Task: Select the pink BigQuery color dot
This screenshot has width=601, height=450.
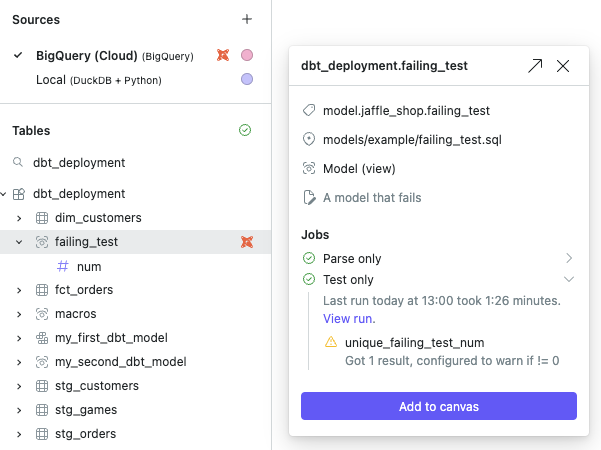Action: pyautogui.click(x=247, y=55)
